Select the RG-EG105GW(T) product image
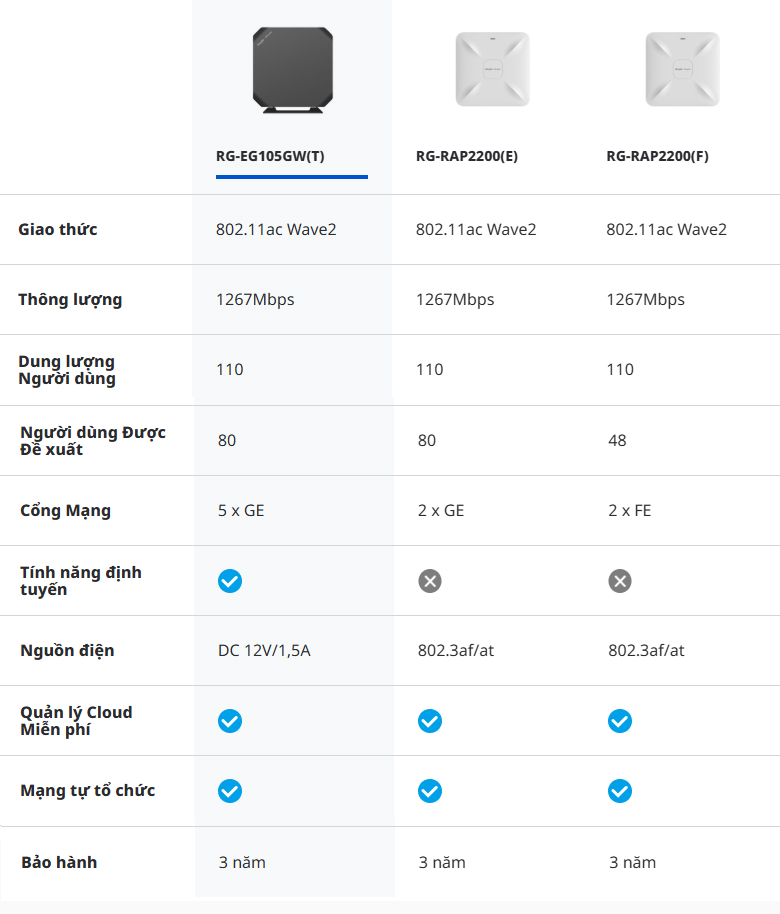780x914 pixels. [292, 70]
